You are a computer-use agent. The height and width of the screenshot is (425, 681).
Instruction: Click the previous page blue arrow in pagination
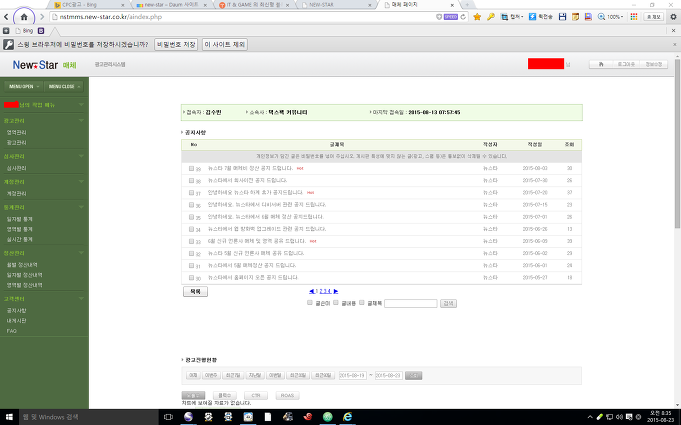point(311,291)
